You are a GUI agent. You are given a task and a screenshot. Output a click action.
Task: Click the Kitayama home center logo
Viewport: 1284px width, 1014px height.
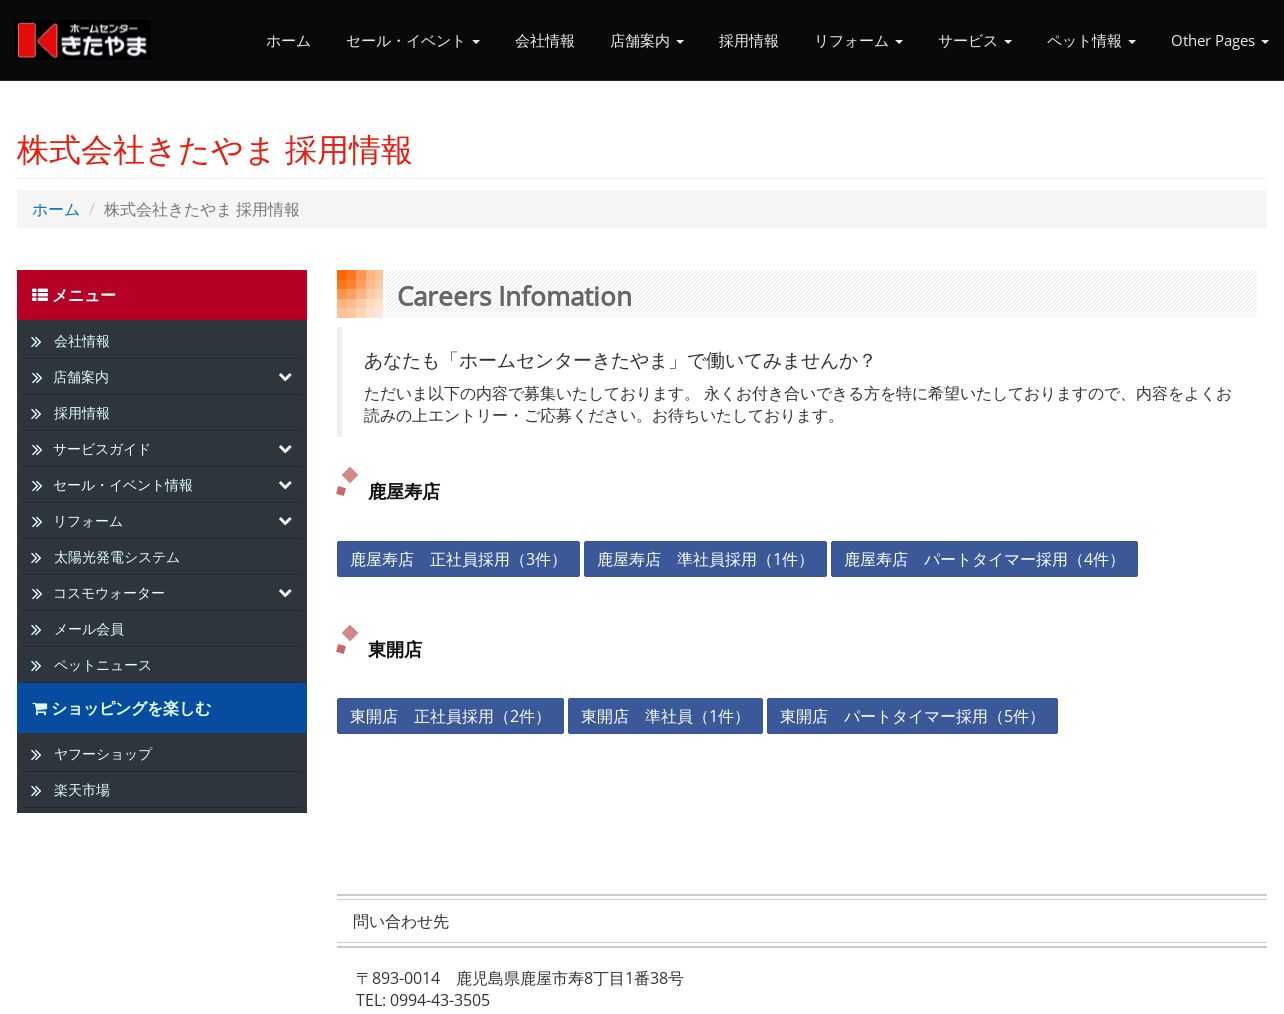pyautogui.click(x=84, y=40)
